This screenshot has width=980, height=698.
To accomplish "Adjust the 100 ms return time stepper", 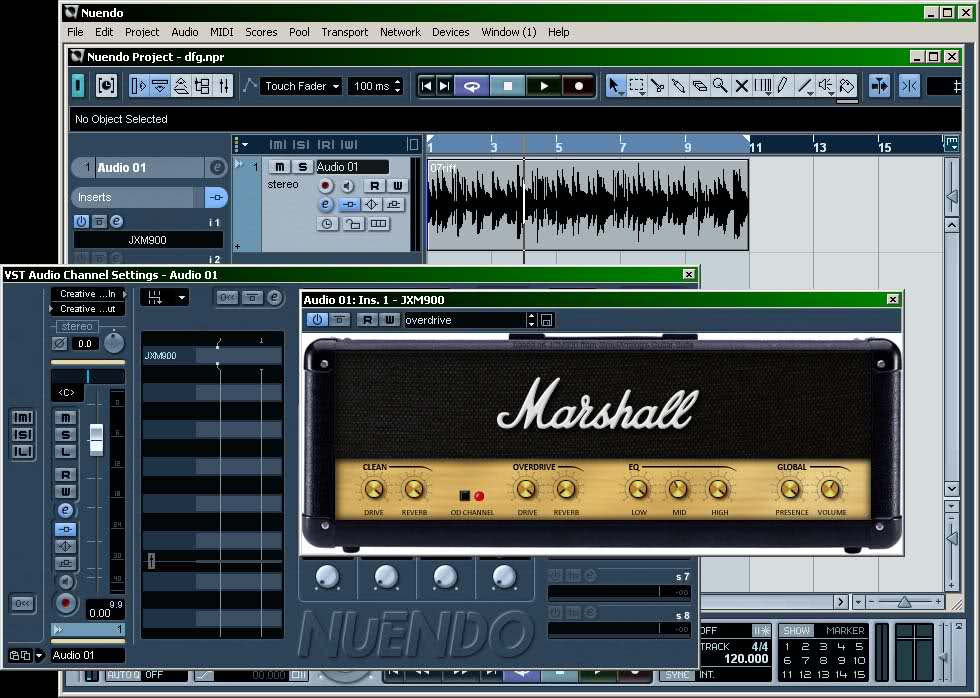I will (398, 86).
